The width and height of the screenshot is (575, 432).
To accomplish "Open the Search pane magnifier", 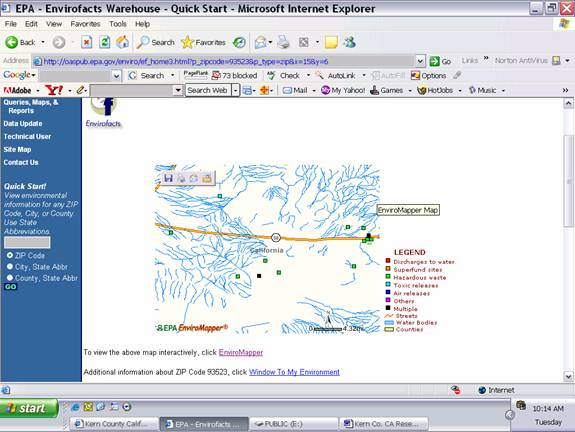I will tap(155, 43).
